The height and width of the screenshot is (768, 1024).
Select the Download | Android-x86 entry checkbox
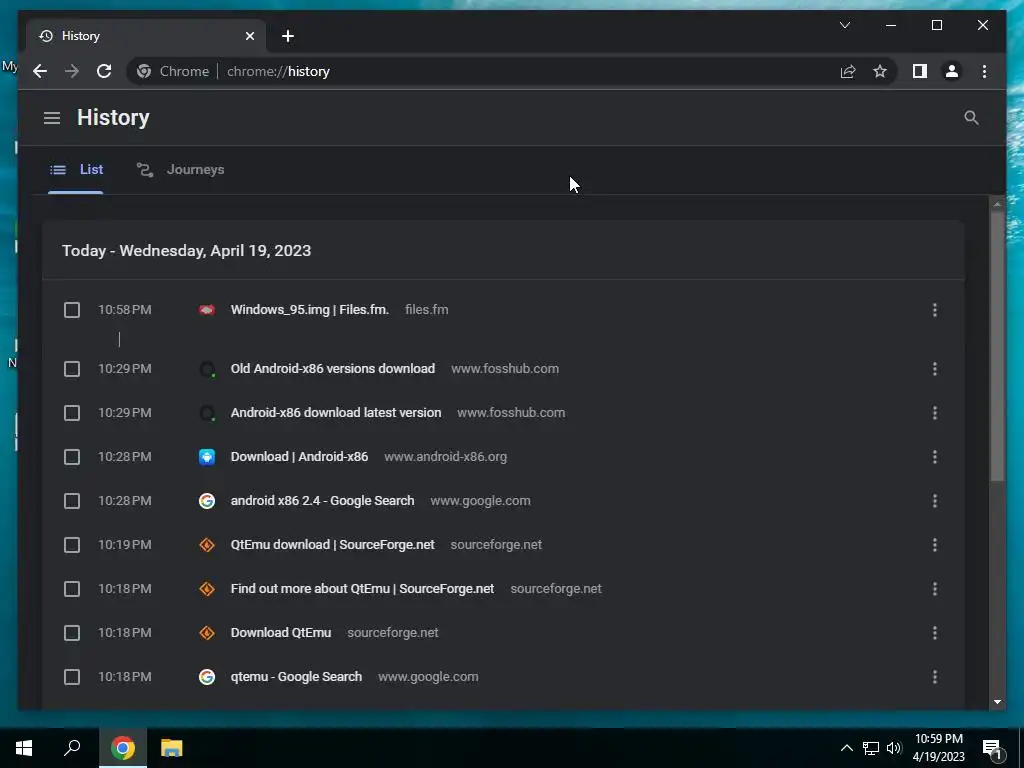coord(72,457)
